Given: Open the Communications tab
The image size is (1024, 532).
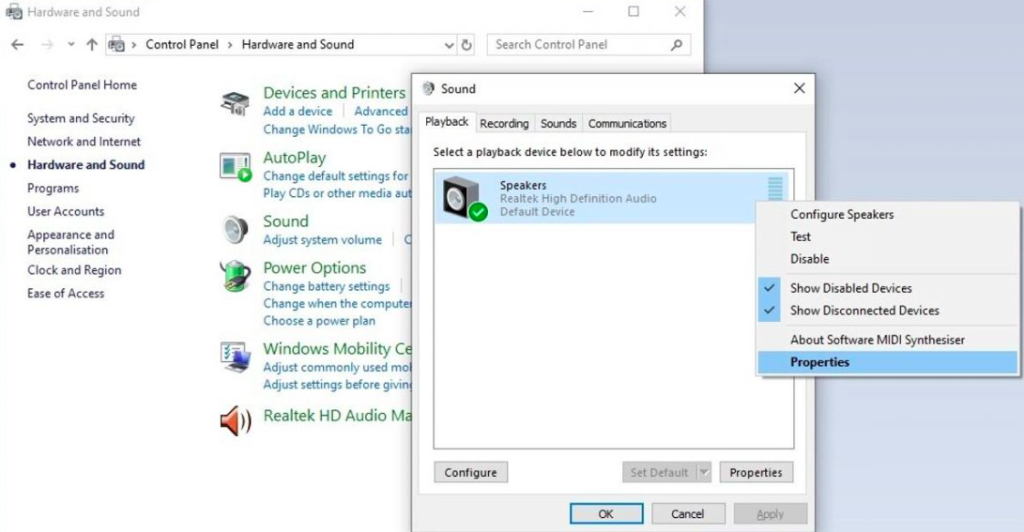Looking at the screenshot, I should click(627, 123).
